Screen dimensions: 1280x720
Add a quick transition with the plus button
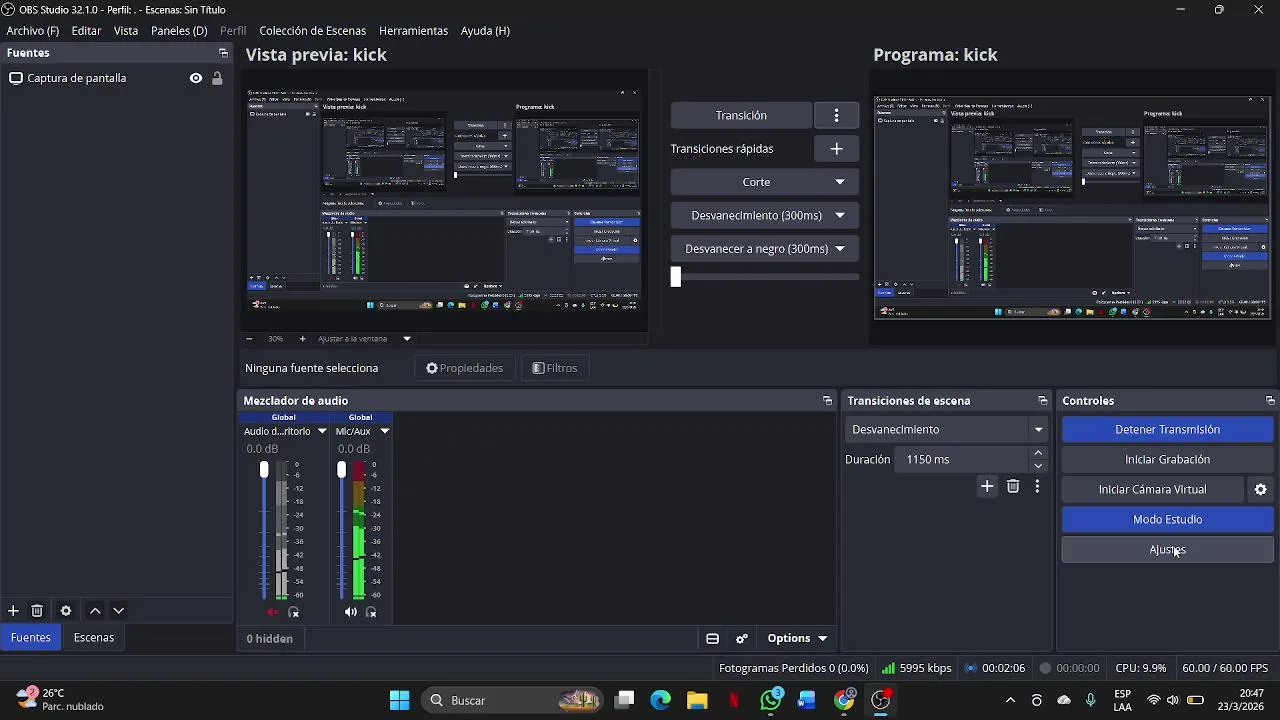(837, 149)
